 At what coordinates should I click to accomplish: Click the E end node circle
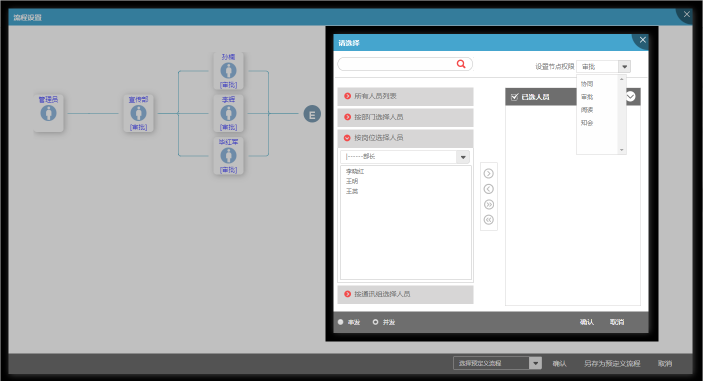coord(312,114)
